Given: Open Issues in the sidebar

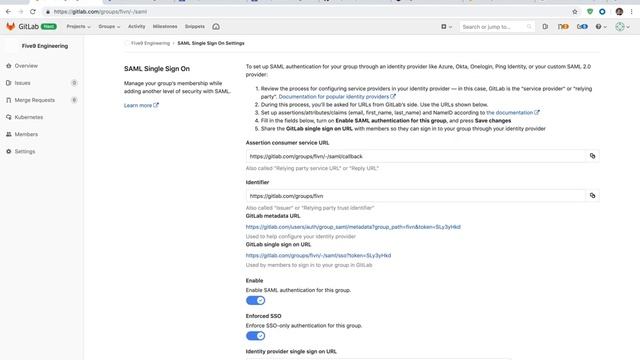Looking at the screenshot, I should (22, 83).
